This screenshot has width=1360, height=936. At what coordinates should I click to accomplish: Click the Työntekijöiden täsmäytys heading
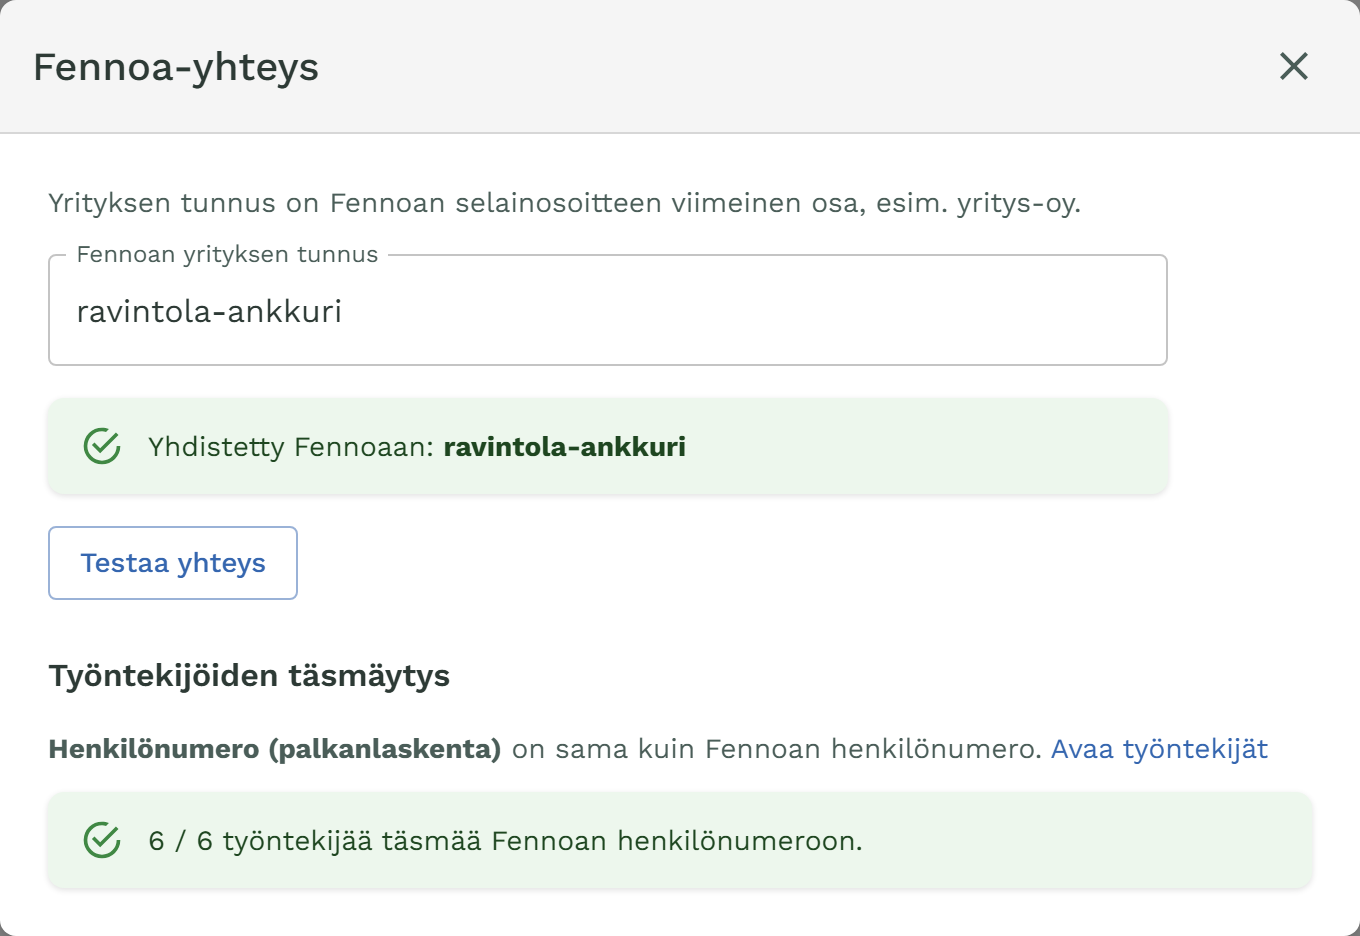click(249, 676)
